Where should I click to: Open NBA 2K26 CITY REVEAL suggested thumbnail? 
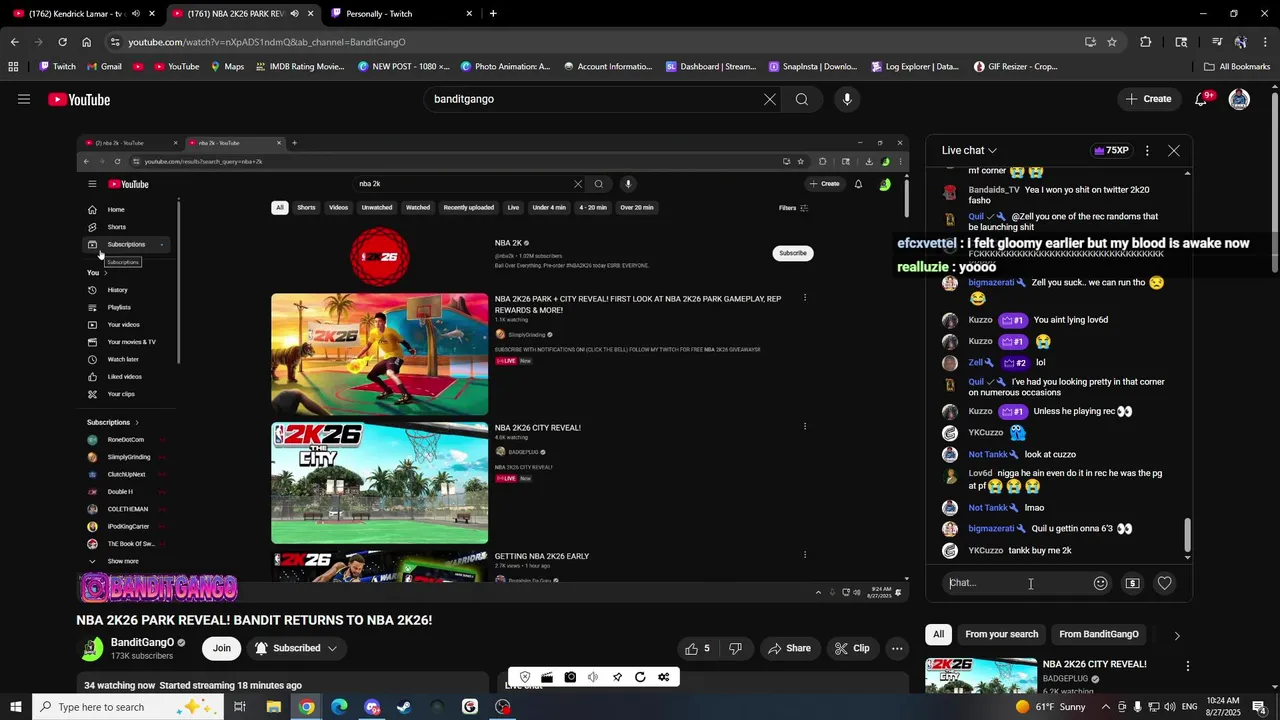[x=980, y=675]
